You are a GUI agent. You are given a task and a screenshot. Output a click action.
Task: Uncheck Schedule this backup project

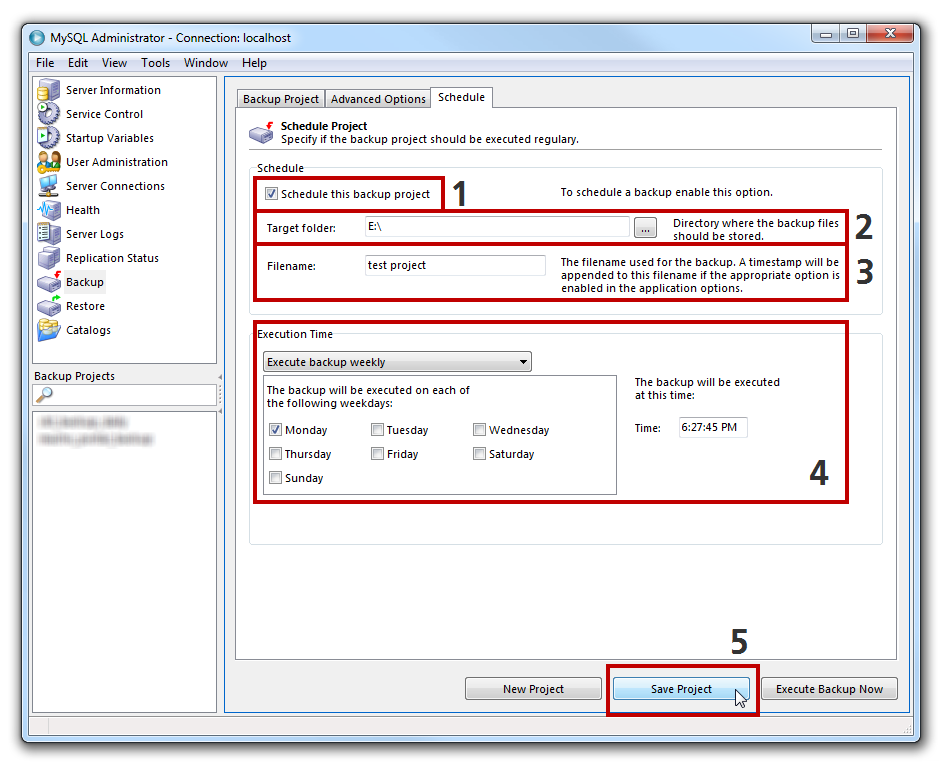pyautogui.click(x=272, y=194)
